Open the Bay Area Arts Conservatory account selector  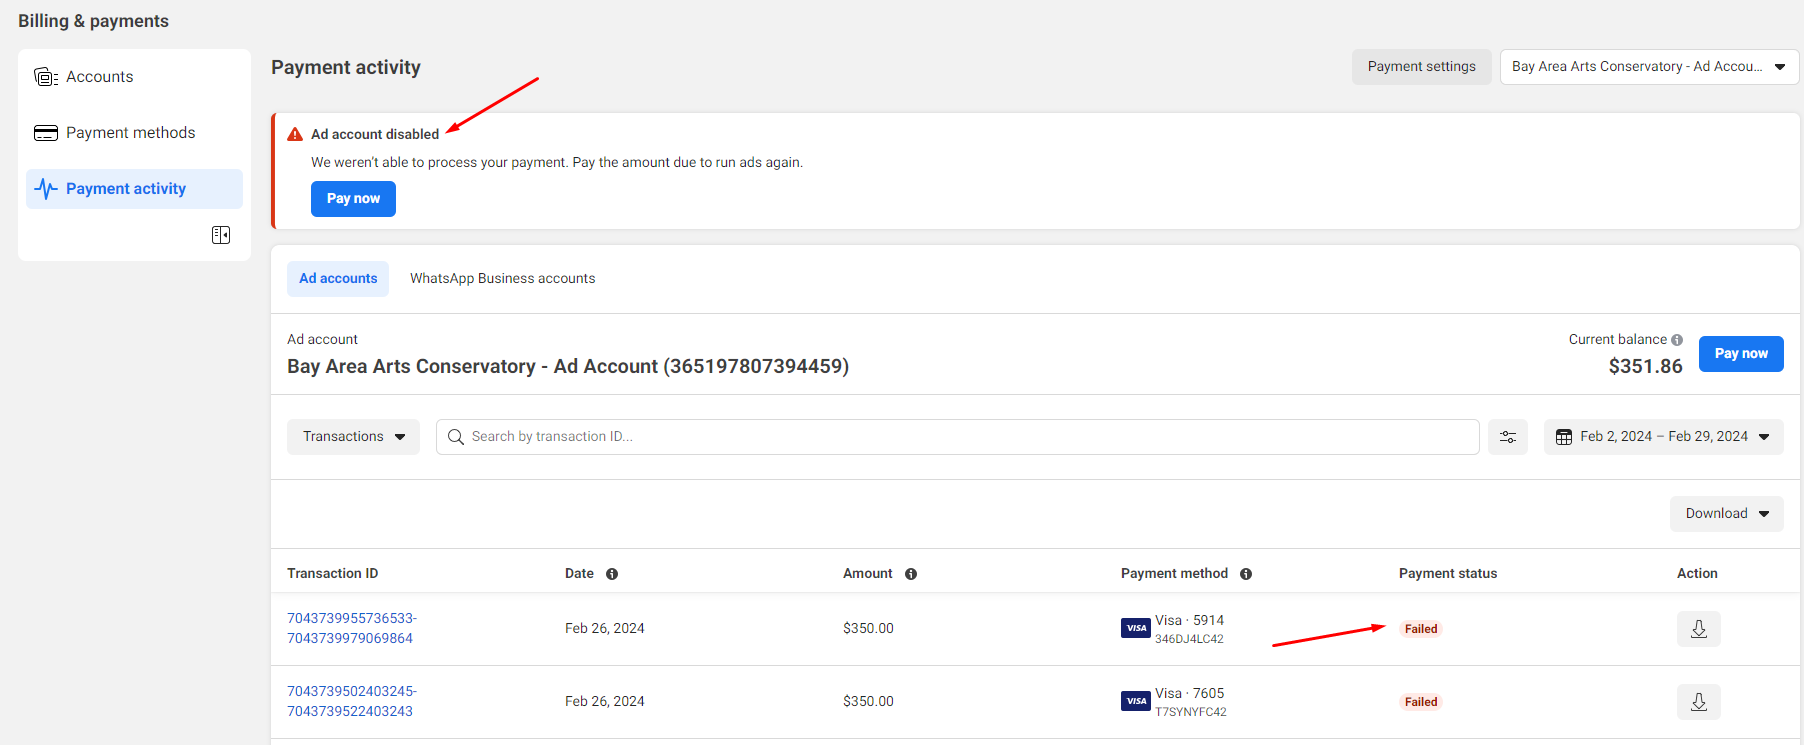[x=1649, y=67]
